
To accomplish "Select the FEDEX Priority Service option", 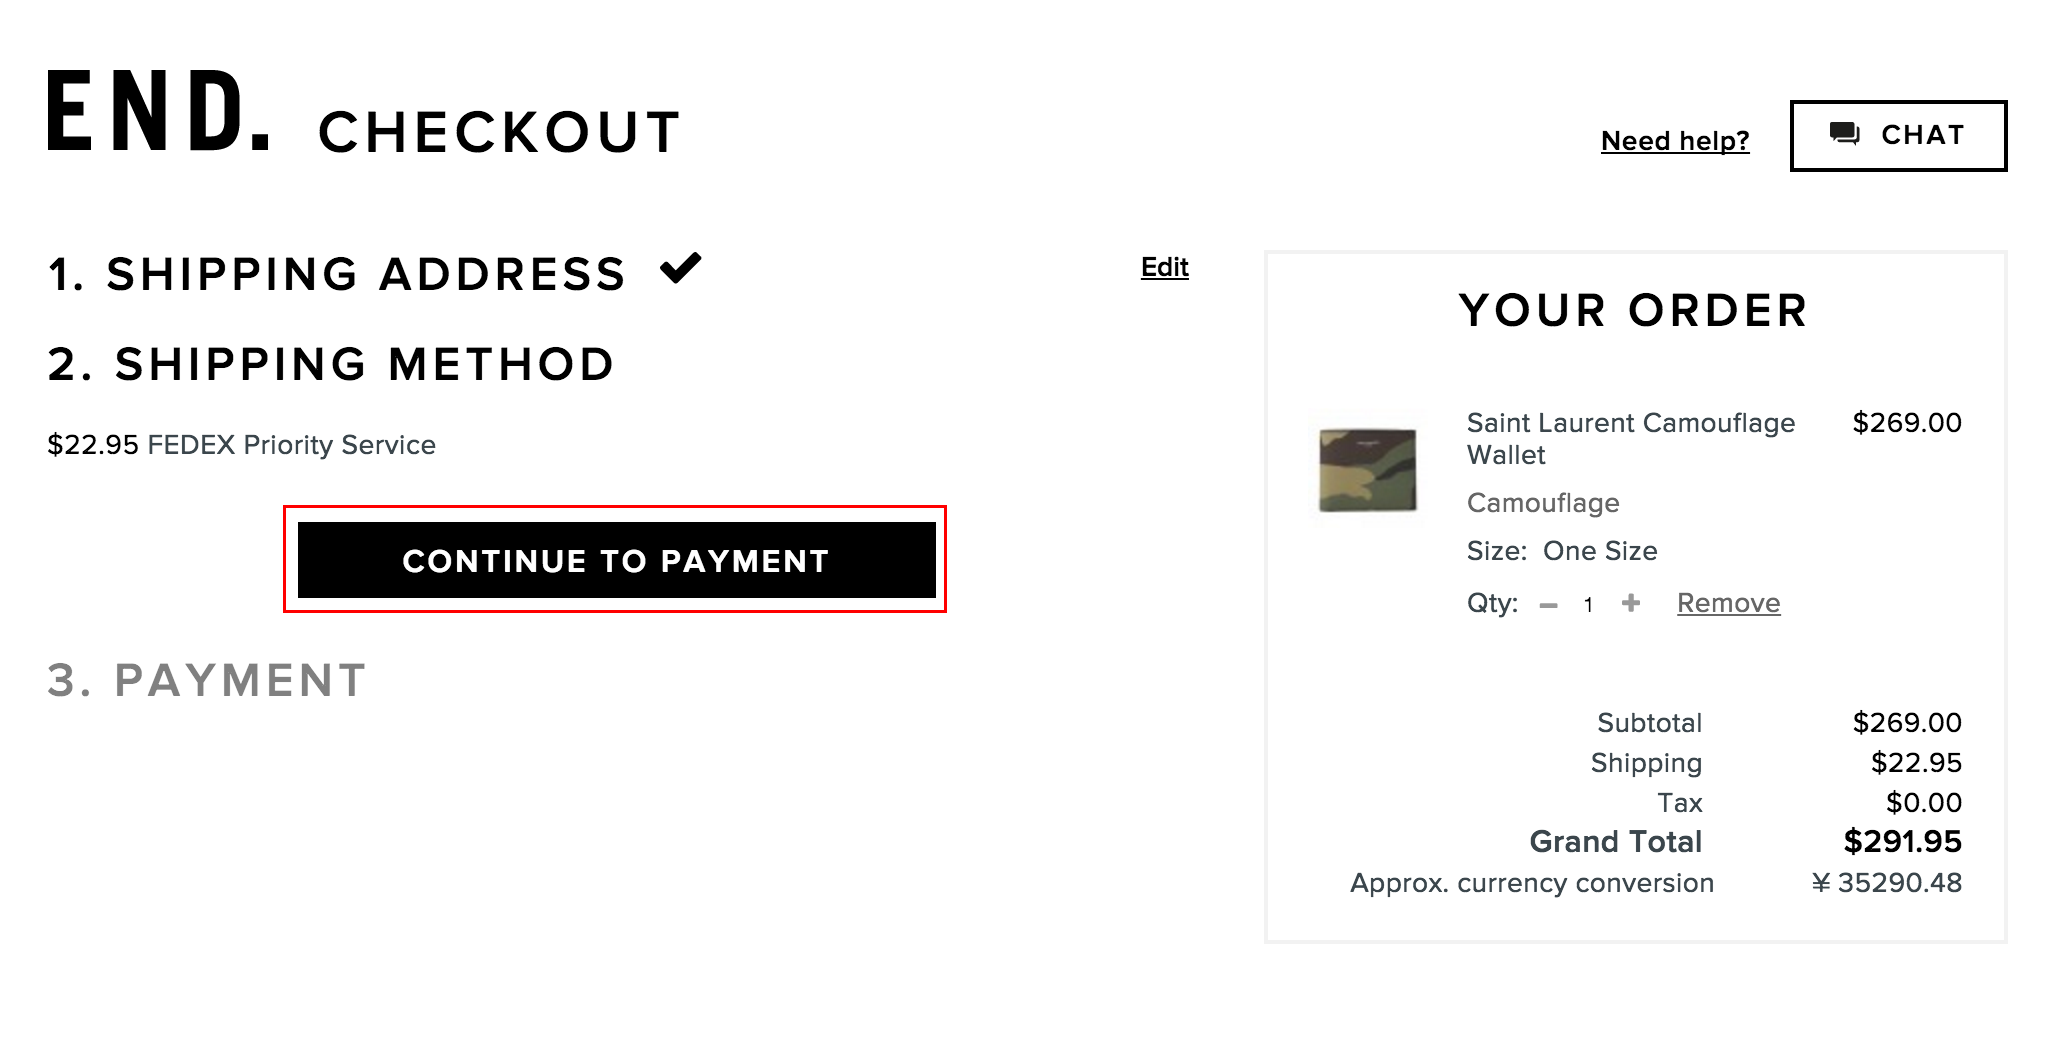I will pos(241,445).
